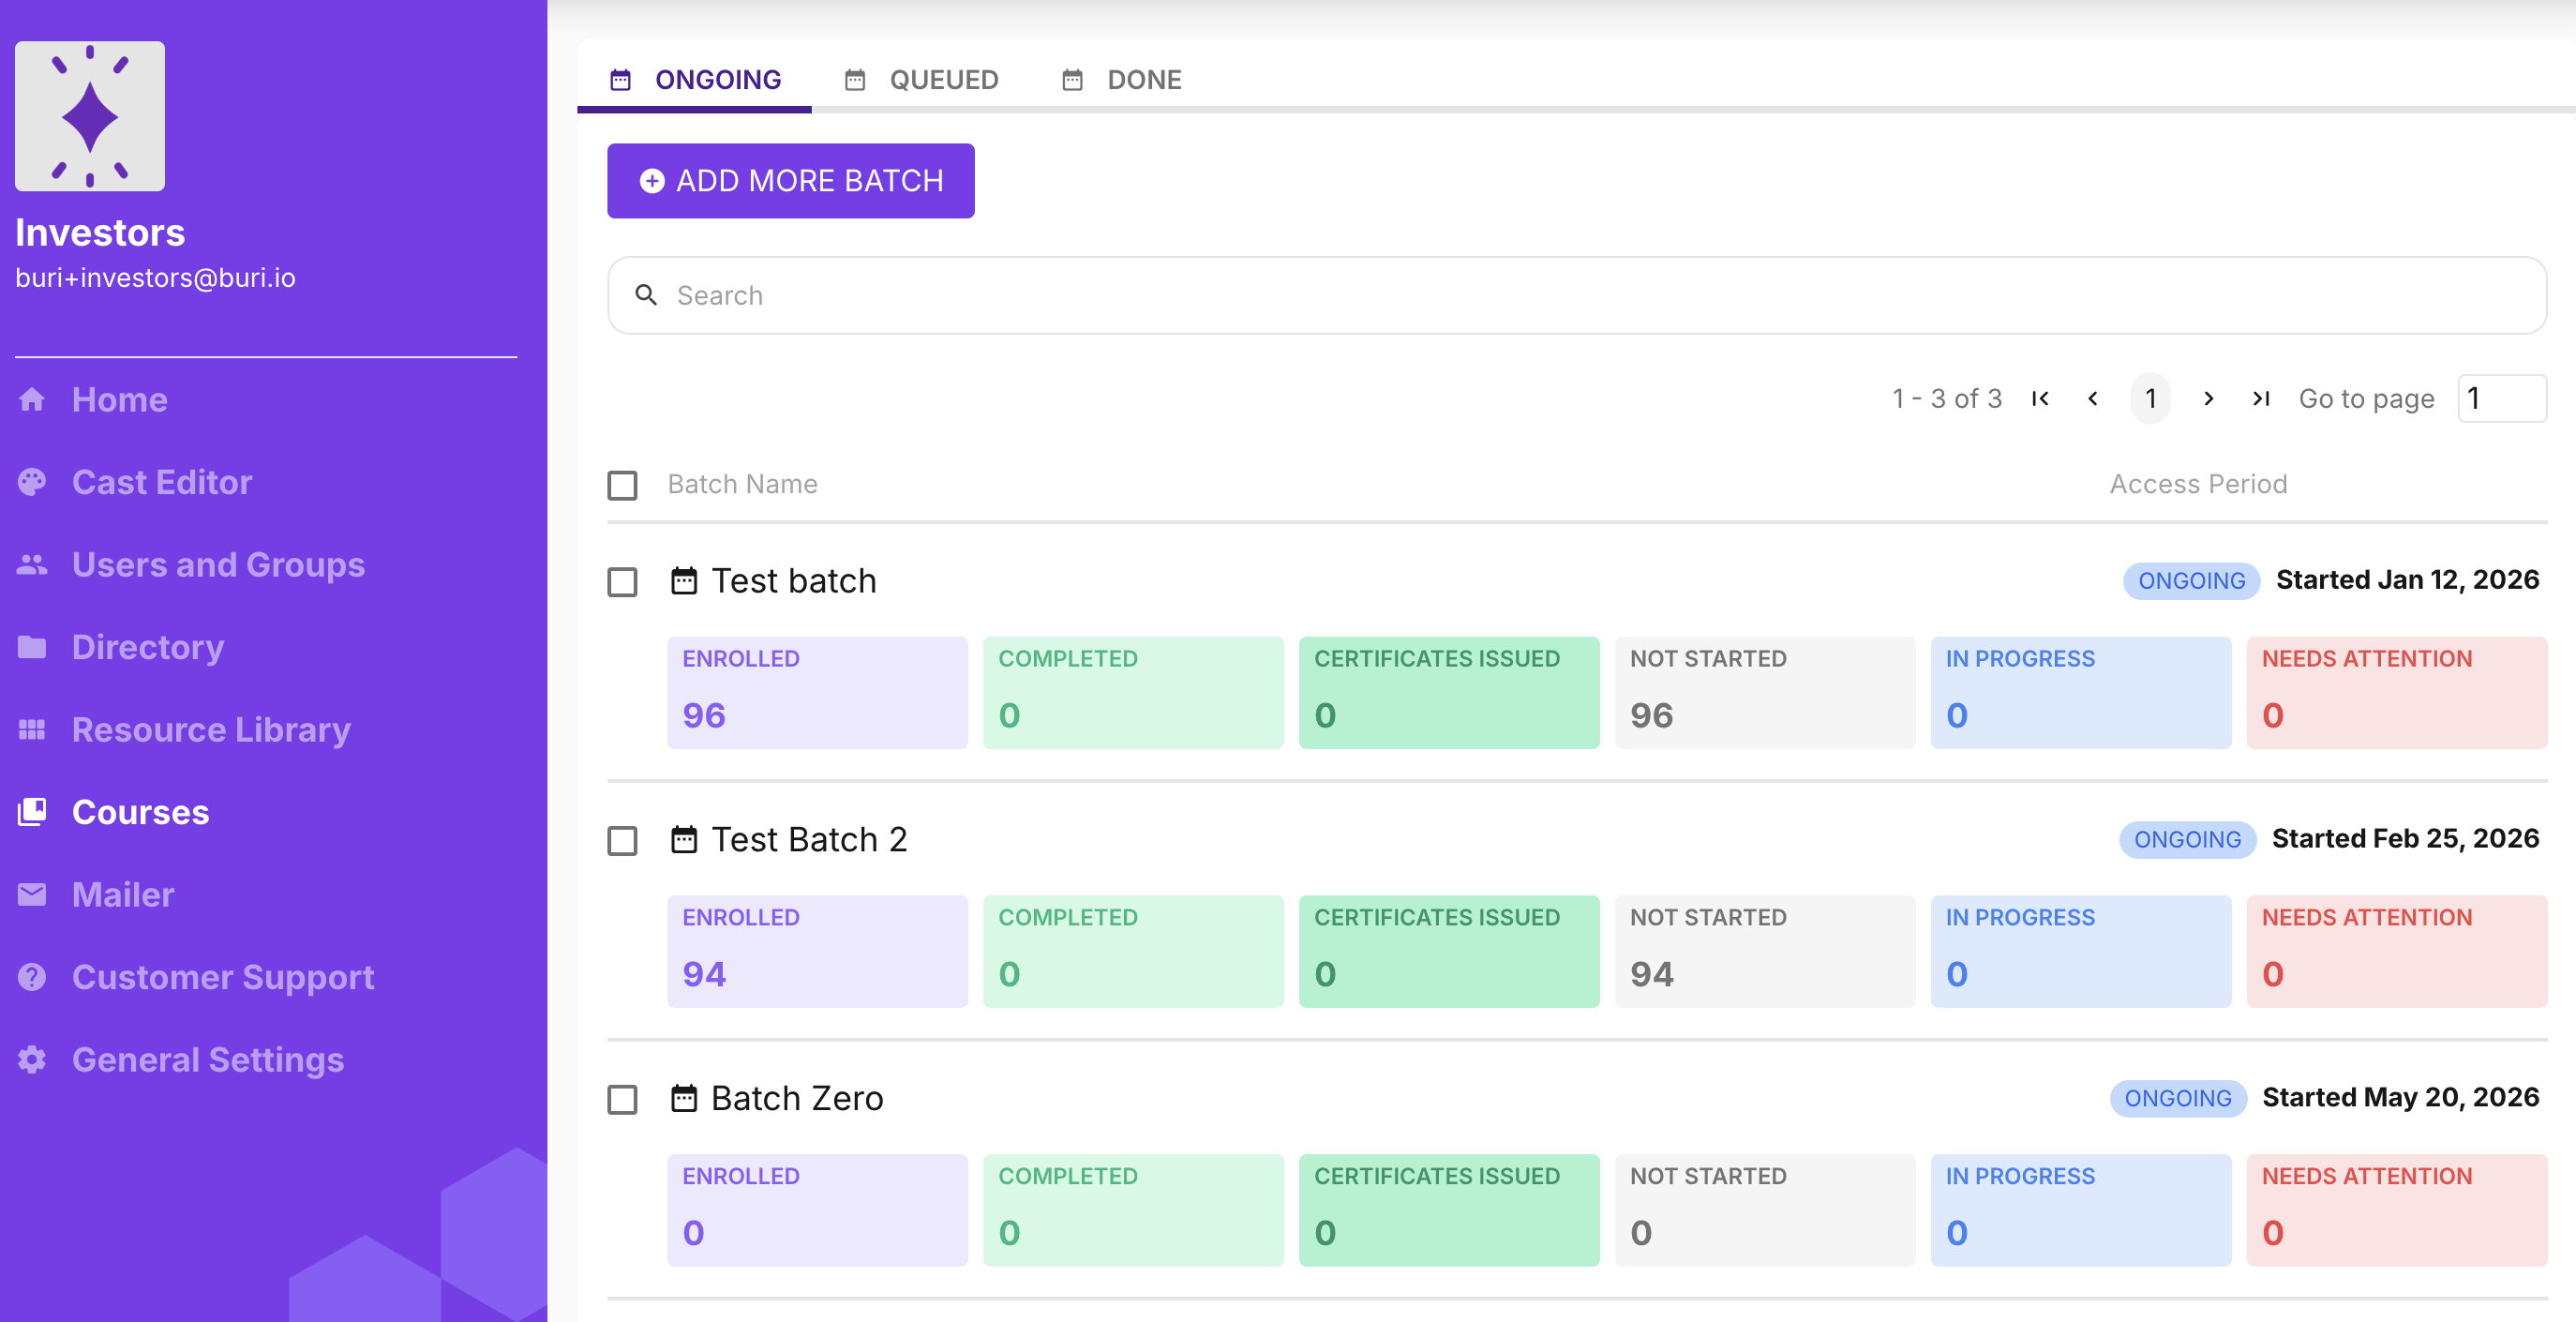This screenshot has width=2576, height=1322.
Task: Check the Test Batch 2 checkbox
Action: tap(623, 841)
